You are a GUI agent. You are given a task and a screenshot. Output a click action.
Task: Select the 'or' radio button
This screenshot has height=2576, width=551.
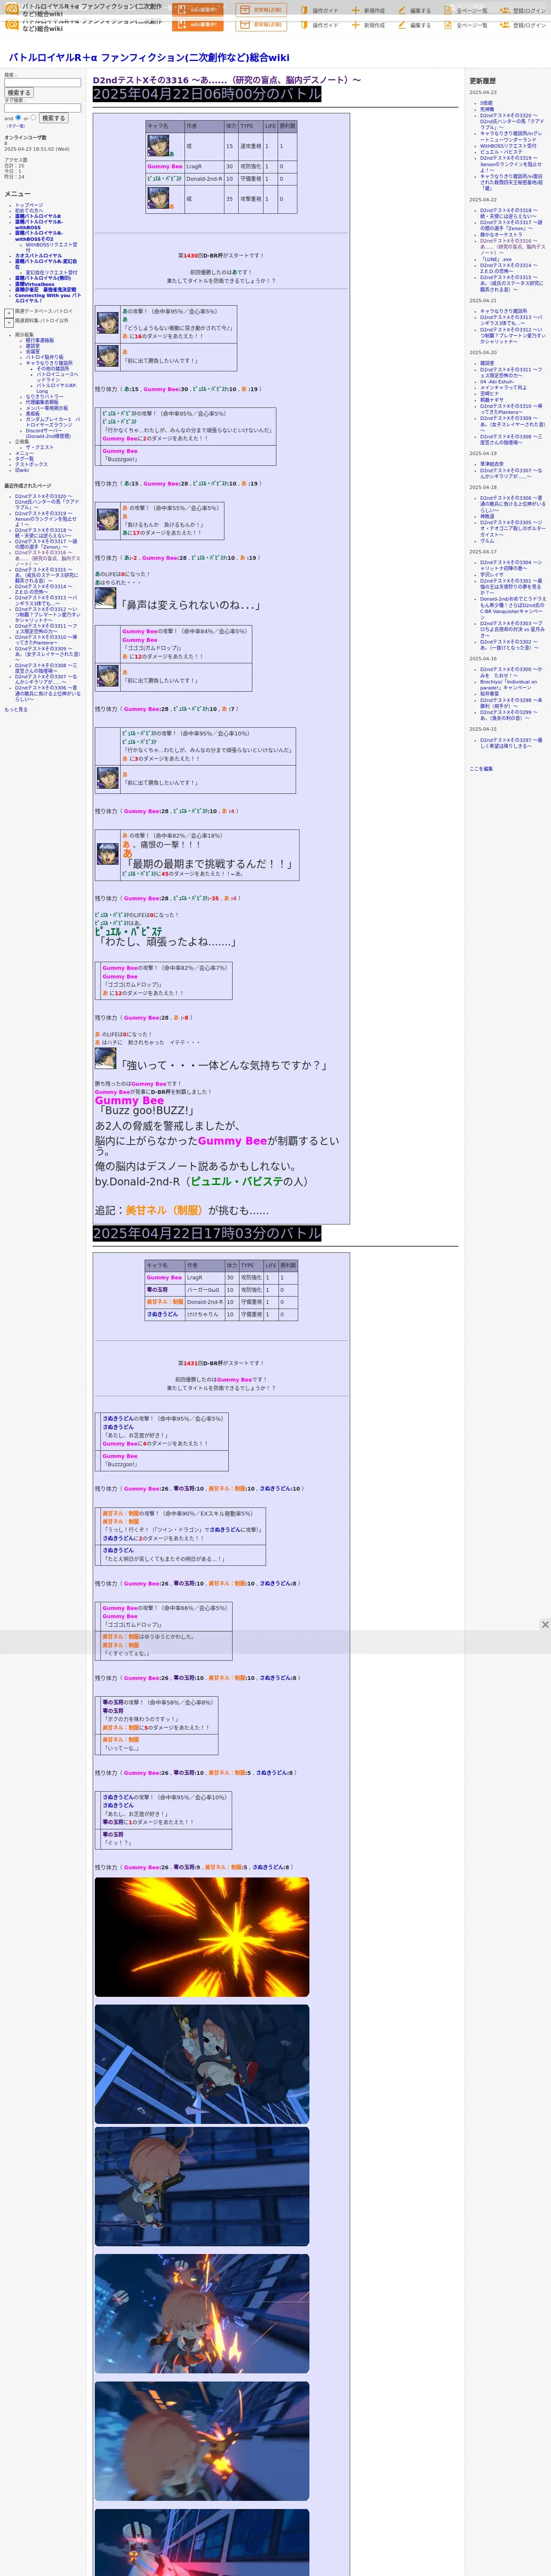click(x=33, y=117)
